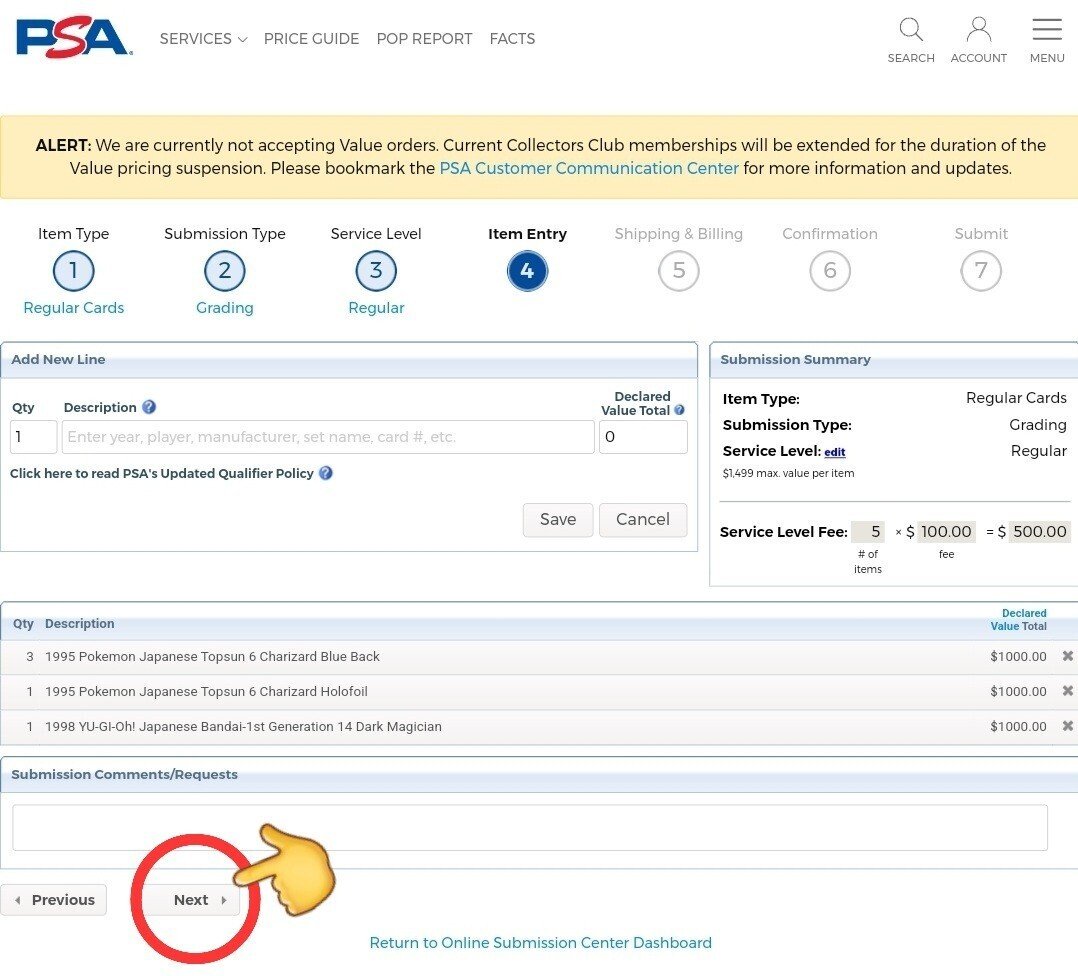Edit the Service Level
Viewport: 1078px width, 976px height.
[835, 452]
